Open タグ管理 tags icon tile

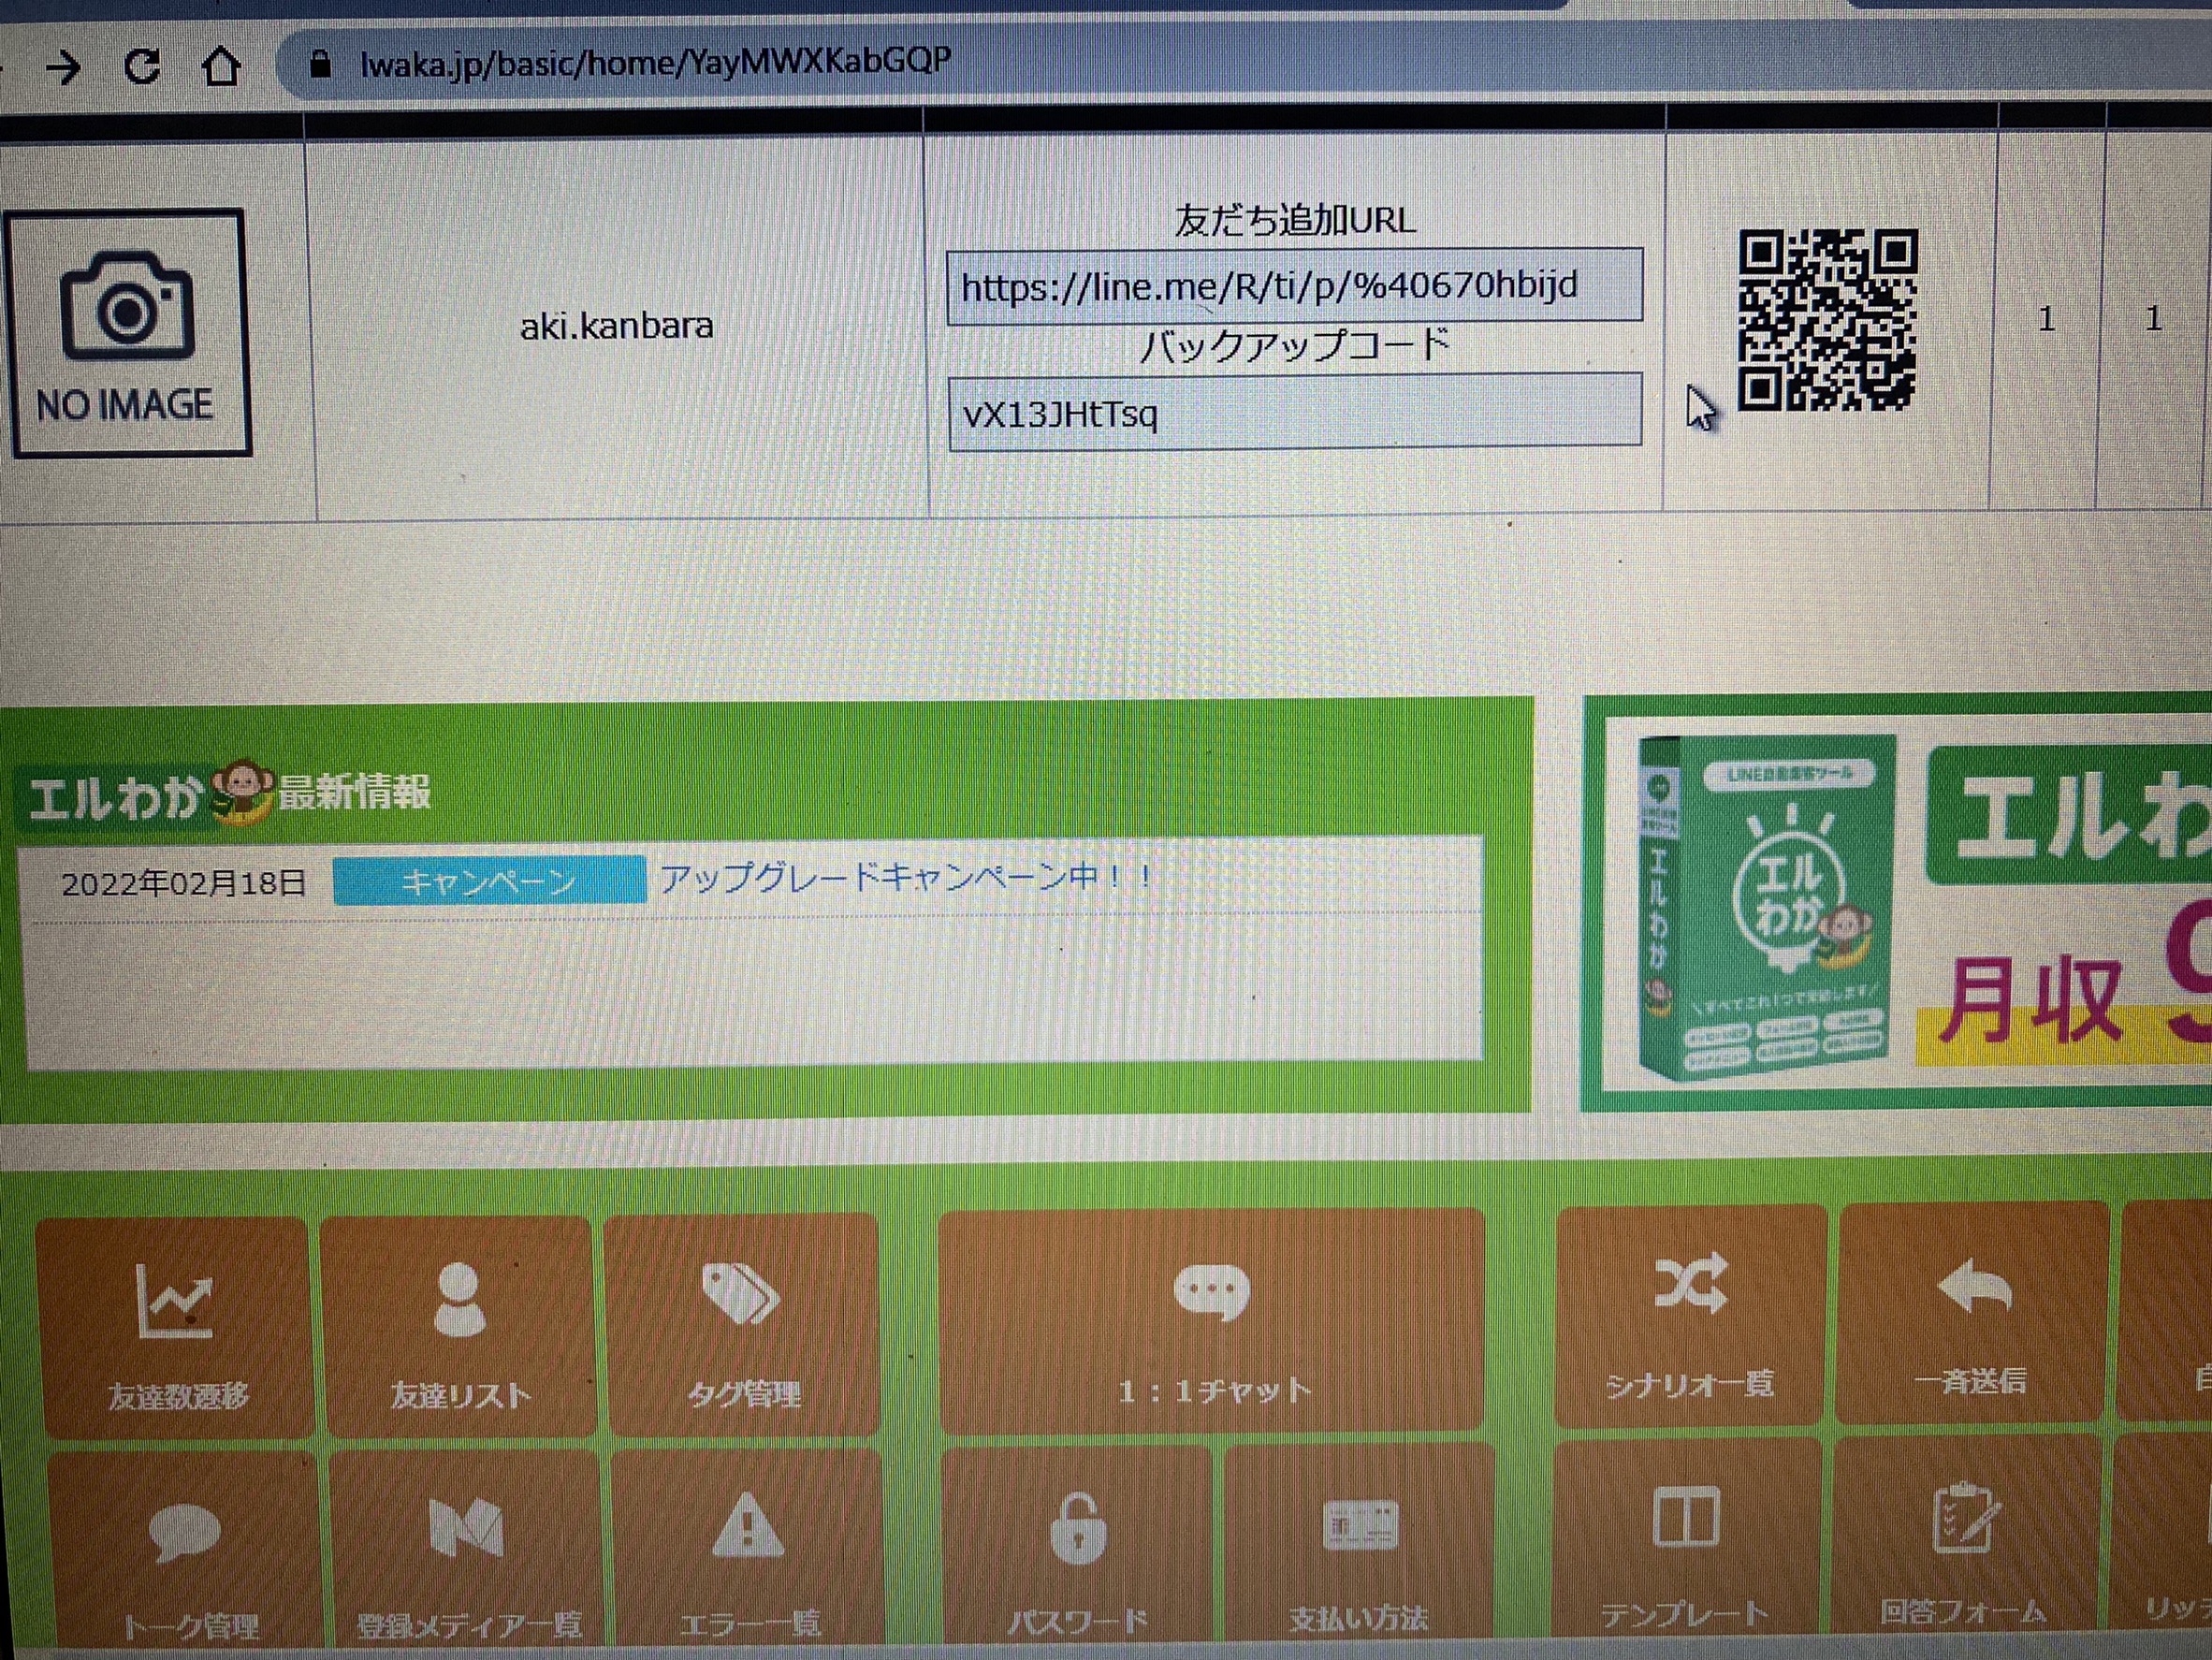click(743, 1324)
